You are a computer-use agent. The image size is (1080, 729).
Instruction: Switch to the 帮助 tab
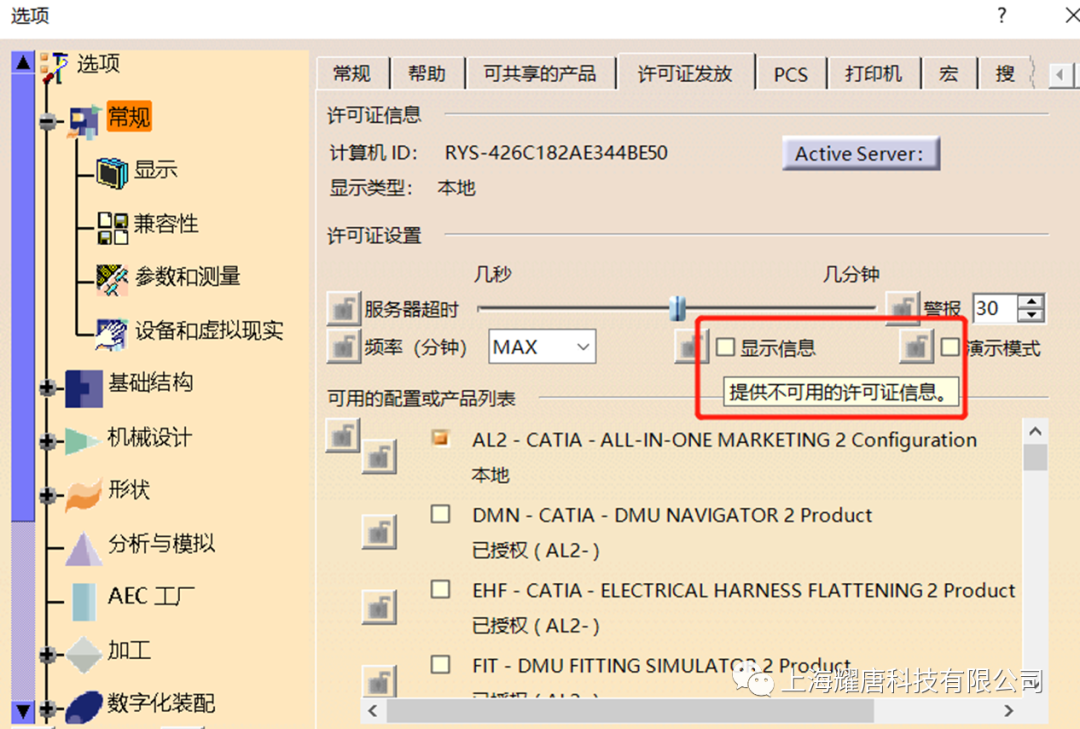point(427,74)
